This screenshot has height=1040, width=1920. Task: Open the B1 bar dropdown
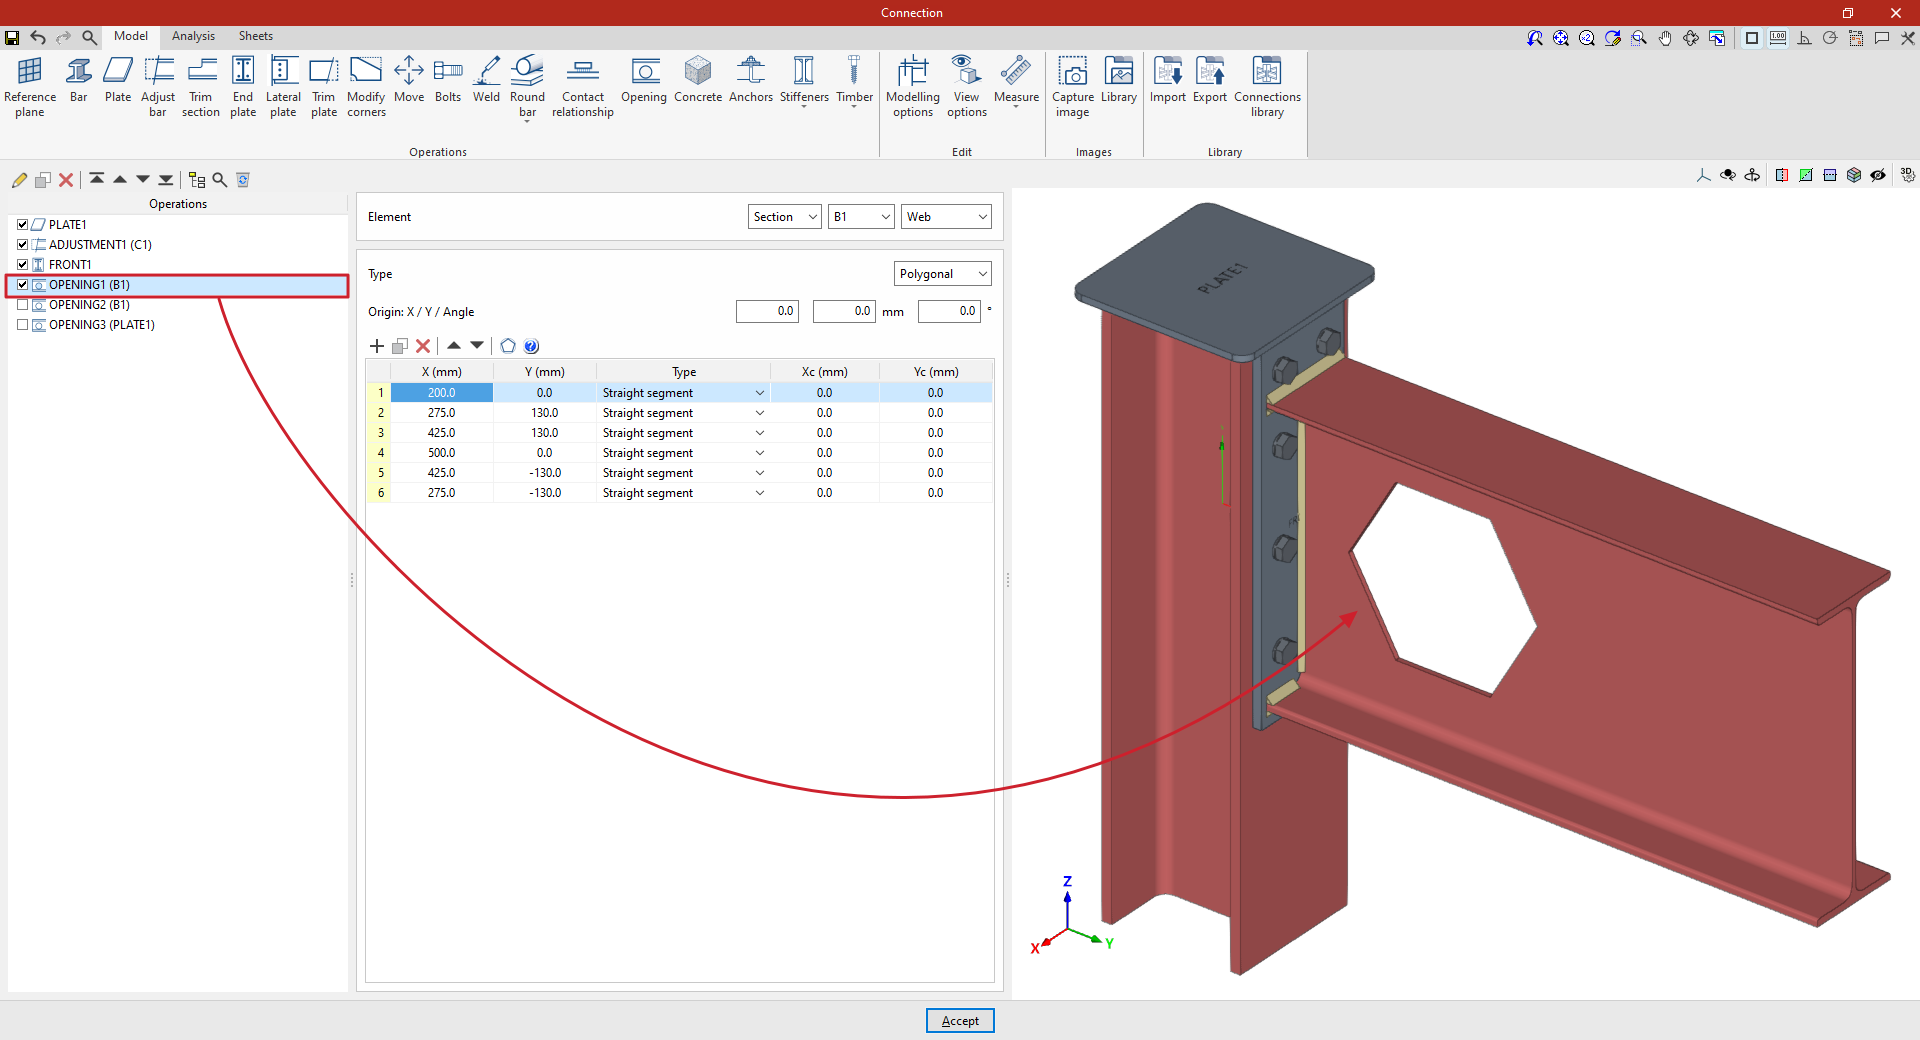(861, 217)
